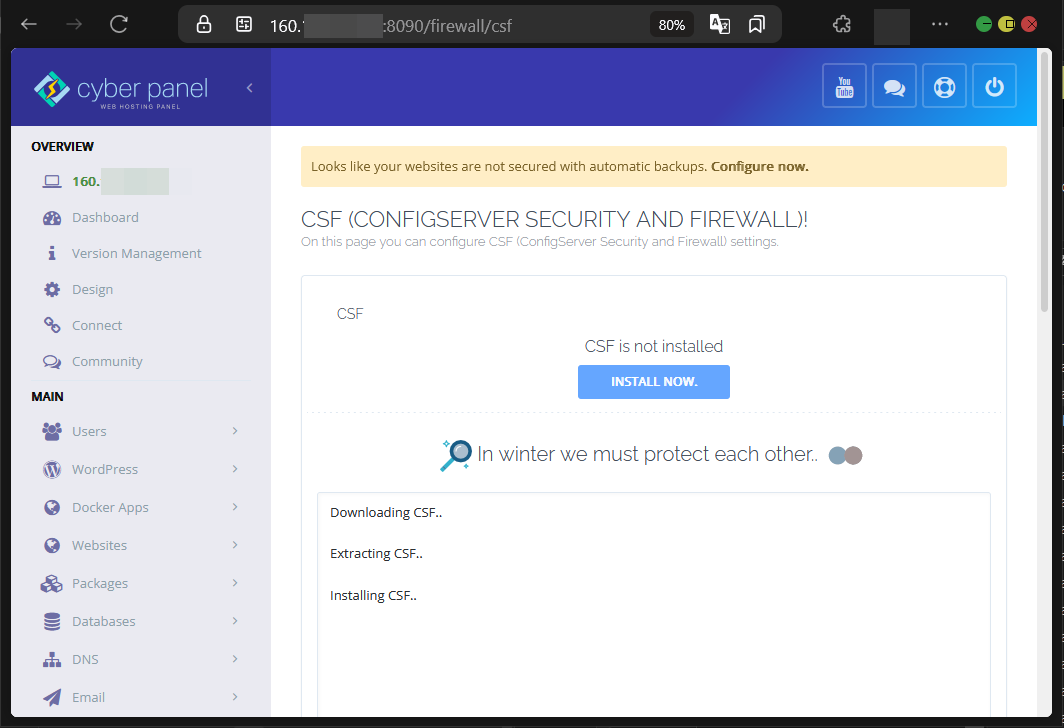The width and height of the screenshot is (1064, 728).
Task: Open Connect in the sidebar
Action: click(x=97, y=325)
